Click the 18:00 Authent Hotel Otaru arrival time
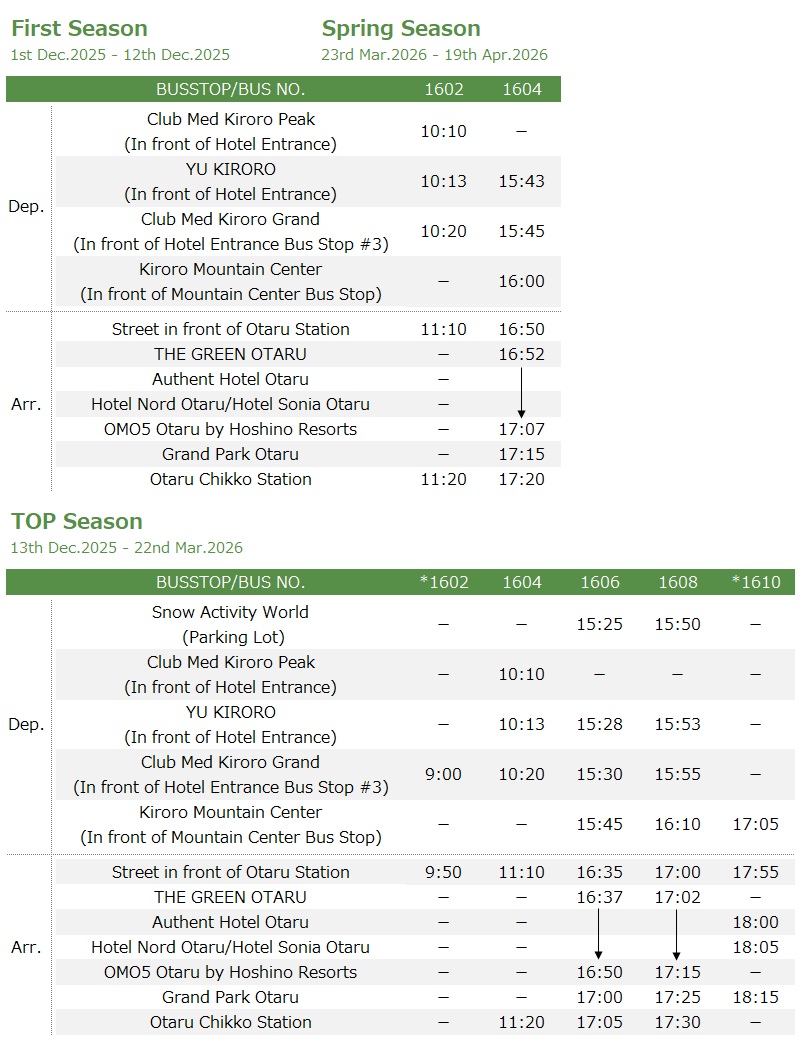Image resolution: width=801 pixels, height=1045 pixels. [x=755, y=922]
